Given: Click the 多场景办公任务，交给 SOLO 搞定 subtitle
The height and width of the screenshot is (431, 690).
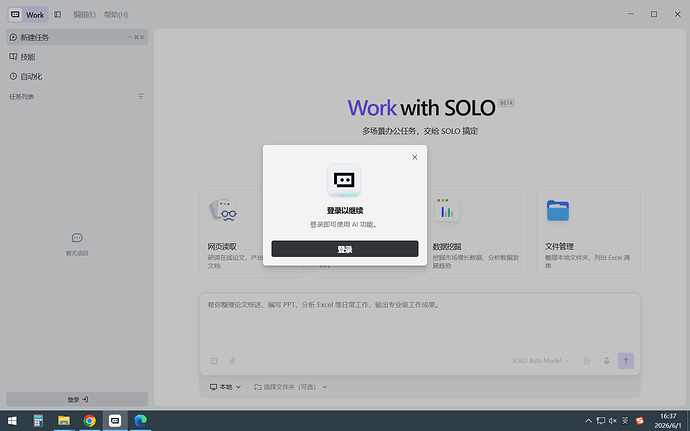Looking at the screenshot, I should pyautogui.click(x=420, y=131).
